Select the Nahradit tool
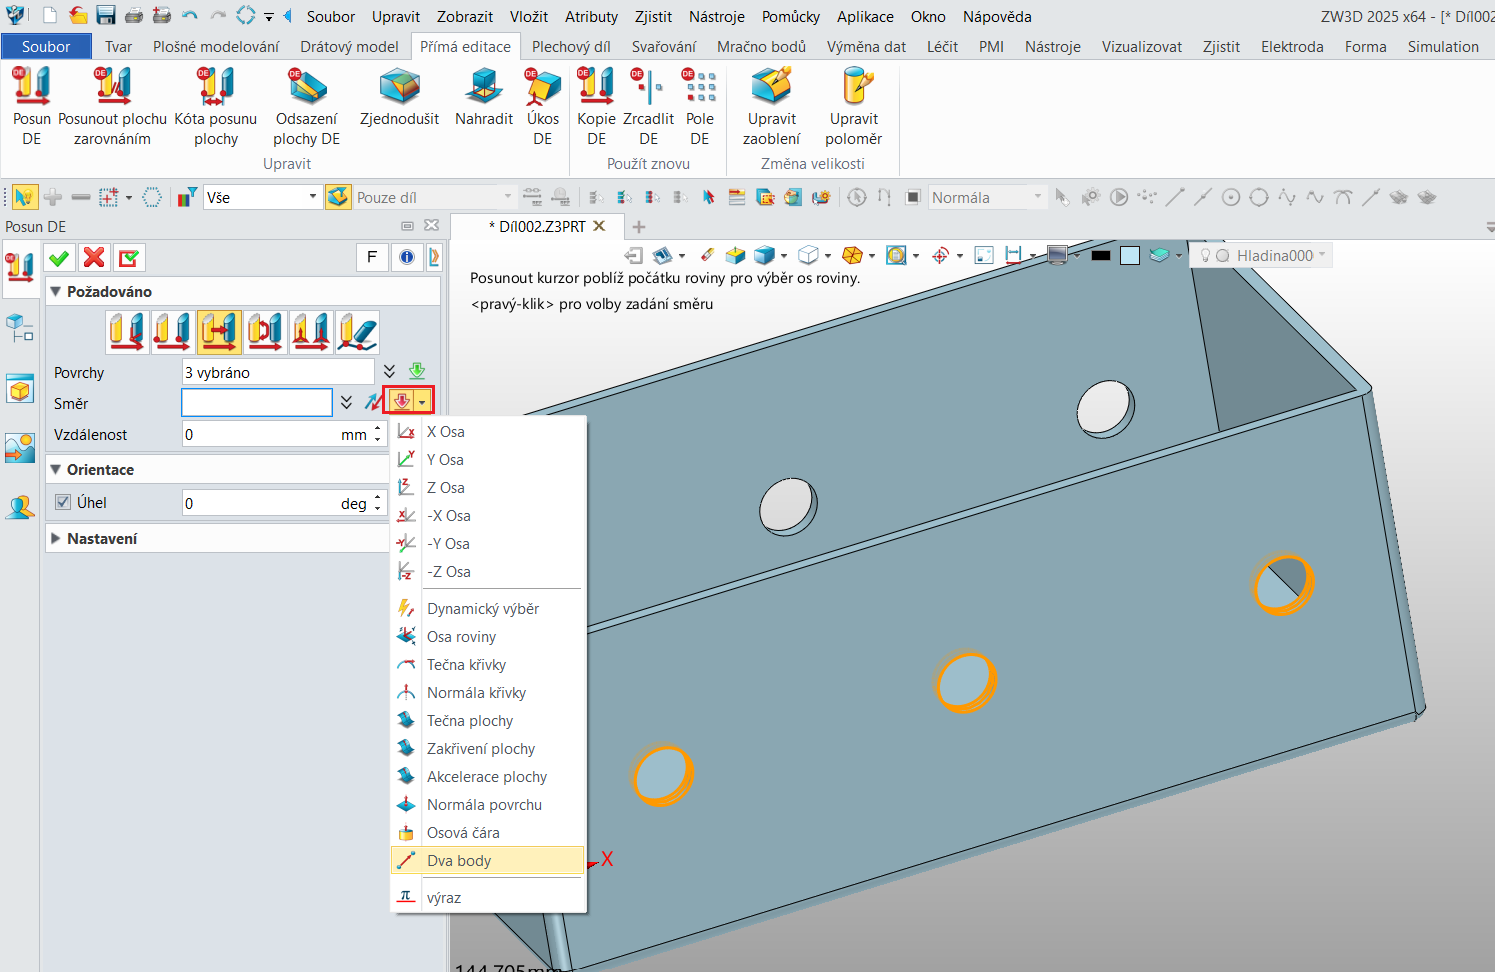The image size is (1495, 972). [x=484, y=98]
